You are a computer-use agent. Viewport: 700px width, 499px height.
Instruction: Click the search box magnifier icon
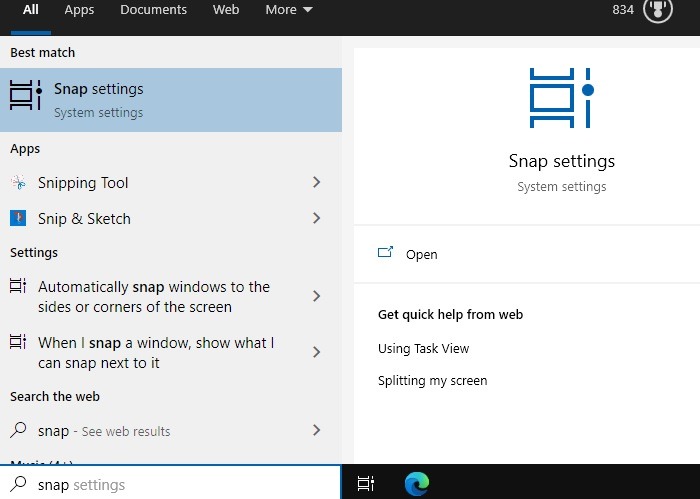18,484
